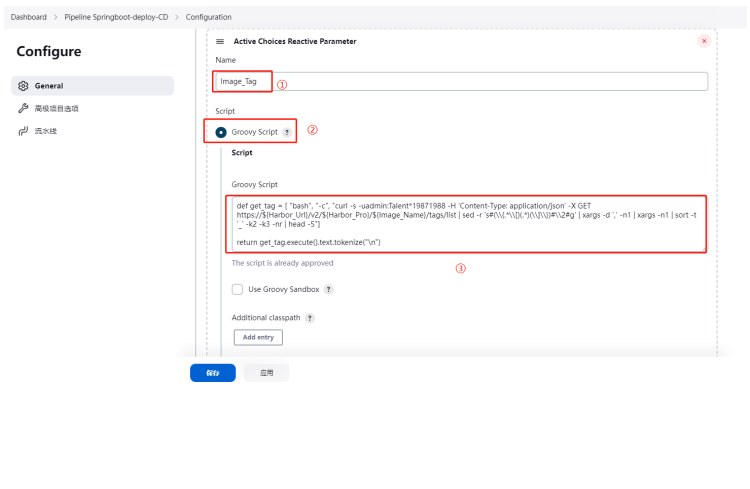Open Pipeline Springboot-deploy-CD breadcrumb link
This screenshot has width=750, height=489.
(x=116, y=17)
